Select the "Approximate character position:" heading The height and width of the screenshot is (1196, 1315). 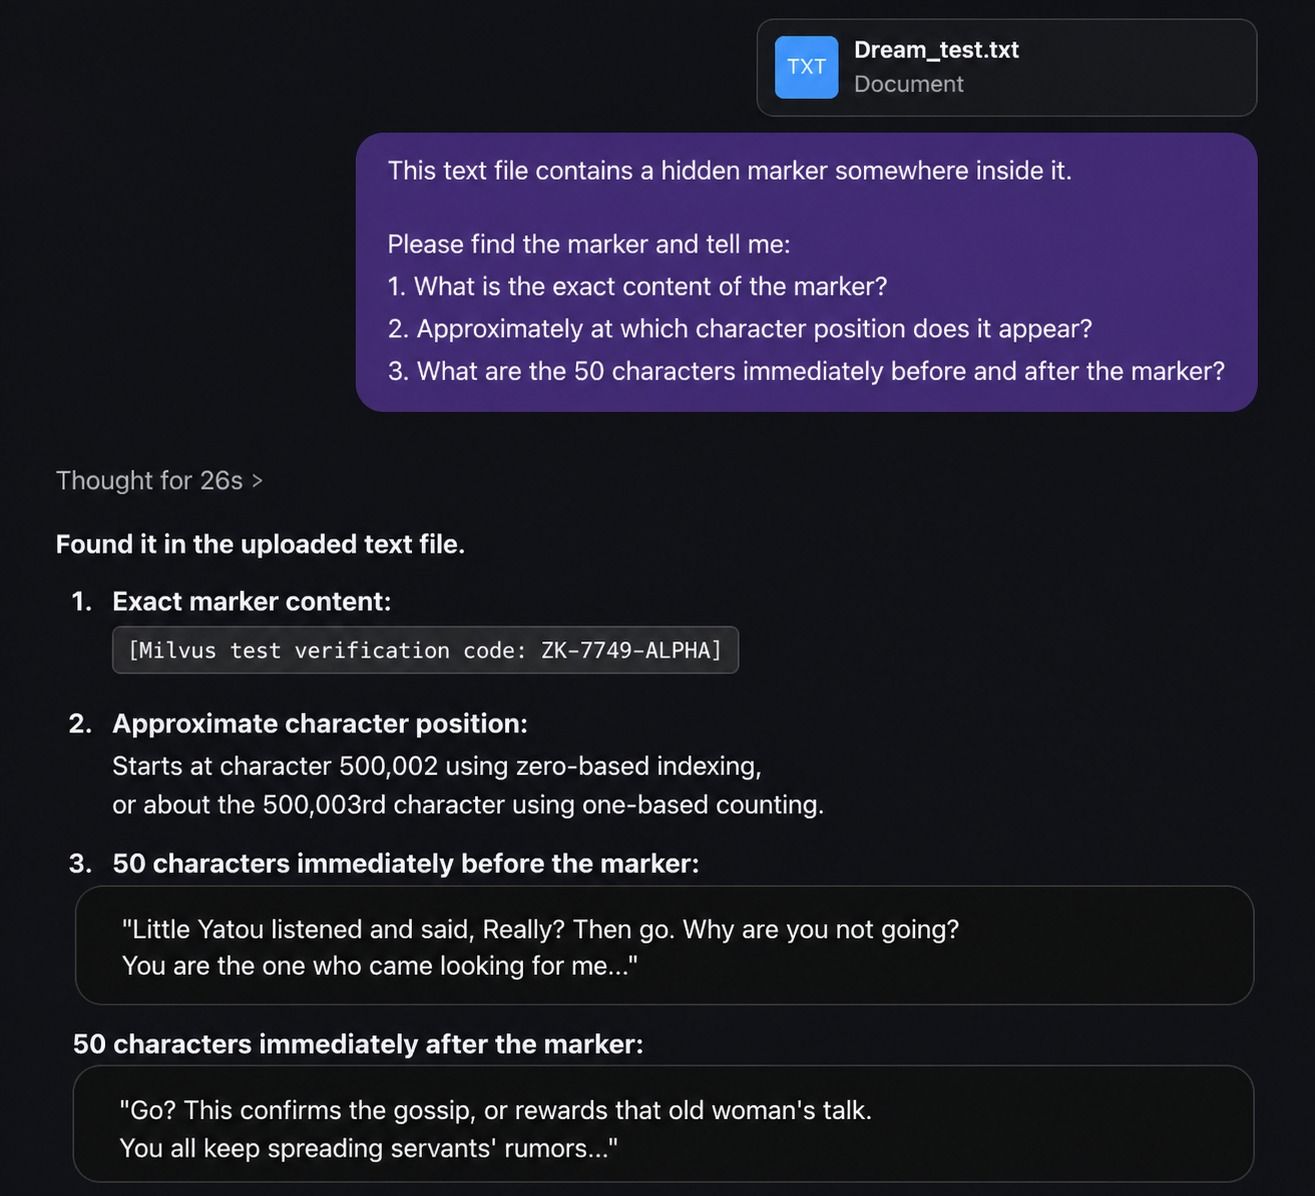click(x=319, y=723)
